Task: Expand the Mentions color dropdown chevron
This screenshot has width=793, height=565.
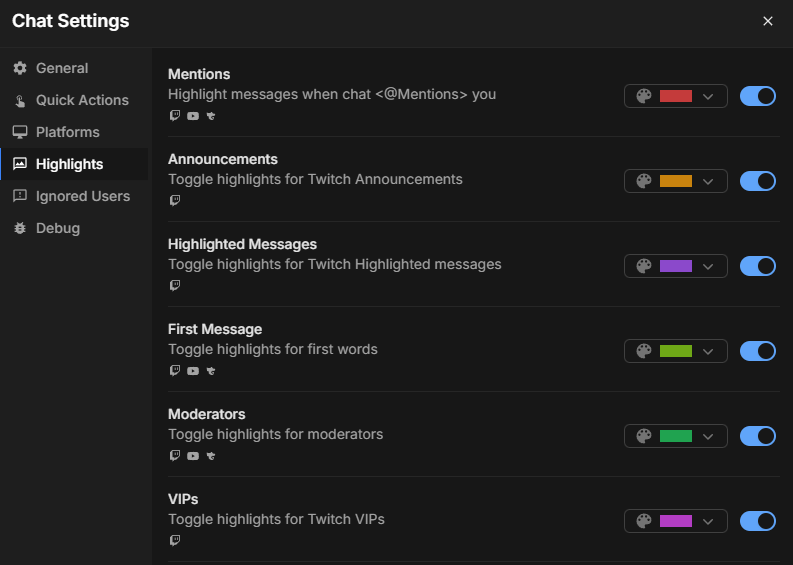Action: click(708, 97)
